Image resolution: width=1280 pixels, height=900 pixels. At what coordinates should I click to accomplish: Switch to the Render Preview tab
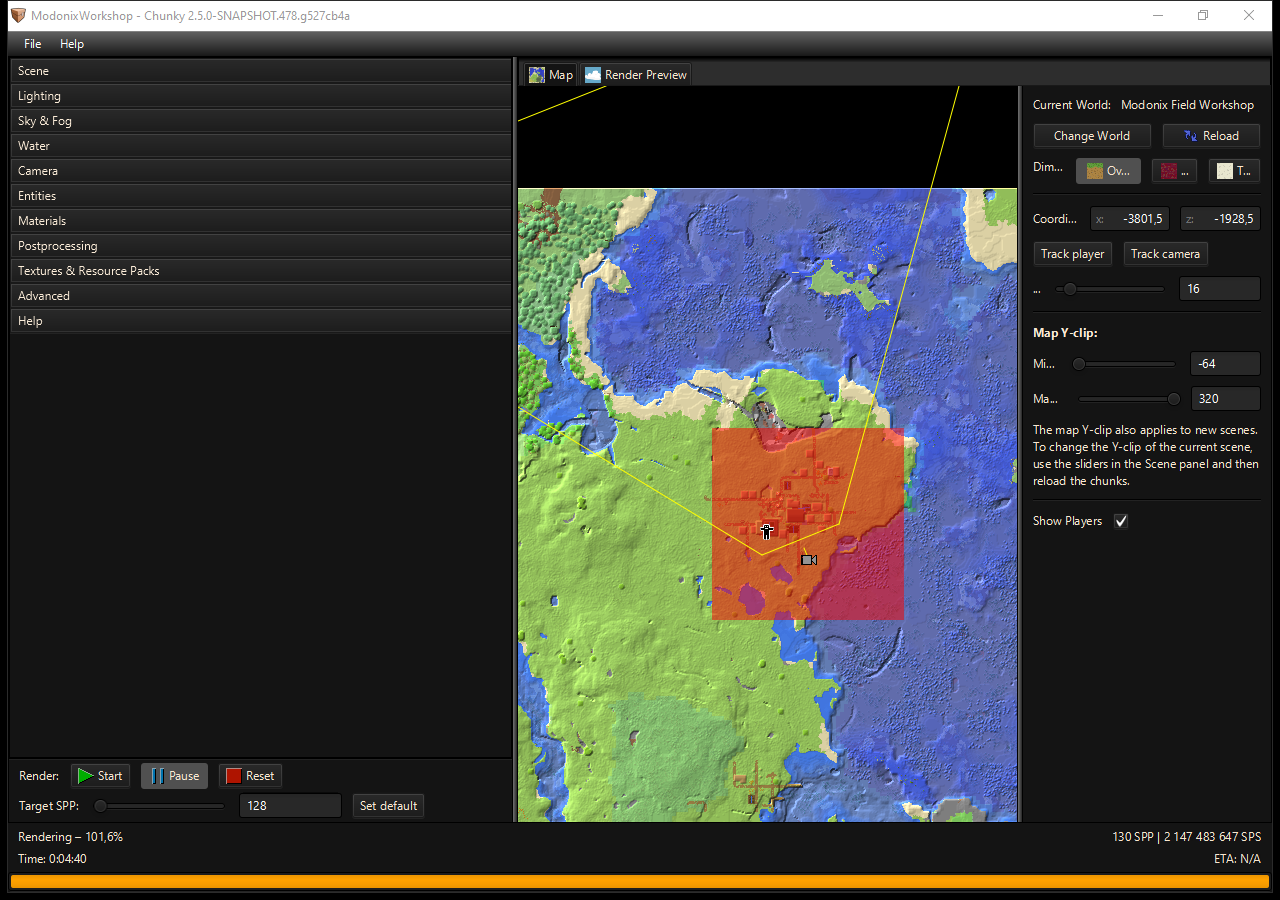click(x=636, y=75)
